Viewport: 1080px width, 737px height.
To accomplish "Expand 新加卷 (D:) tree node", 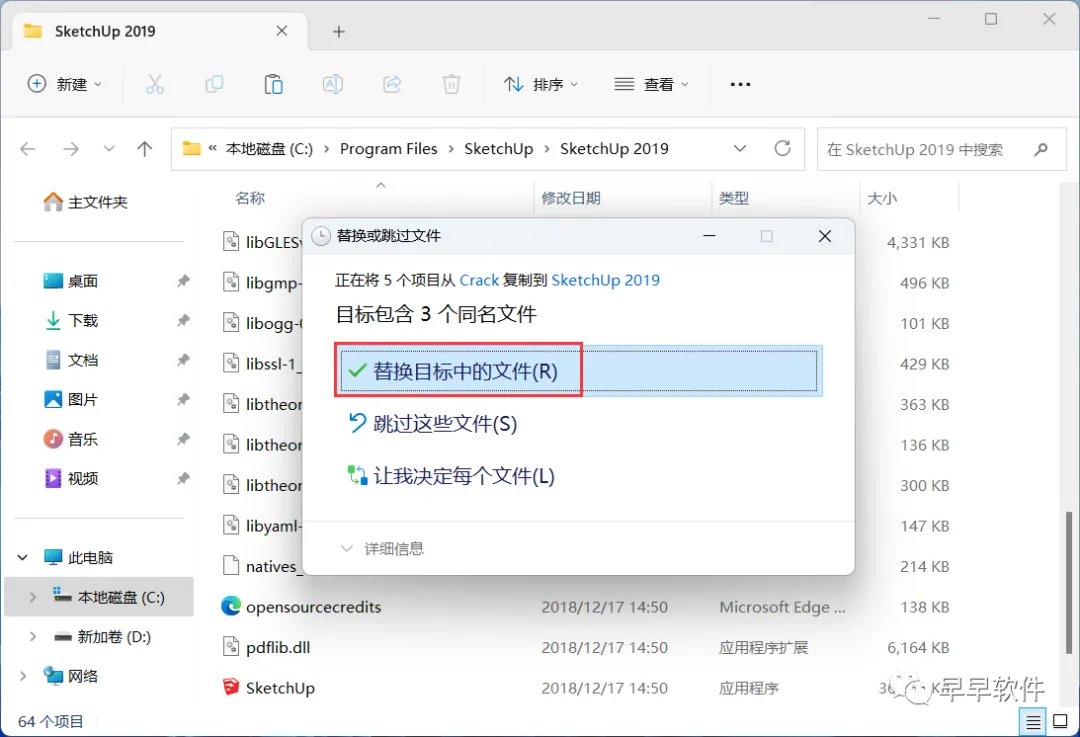I will point(32,636).
